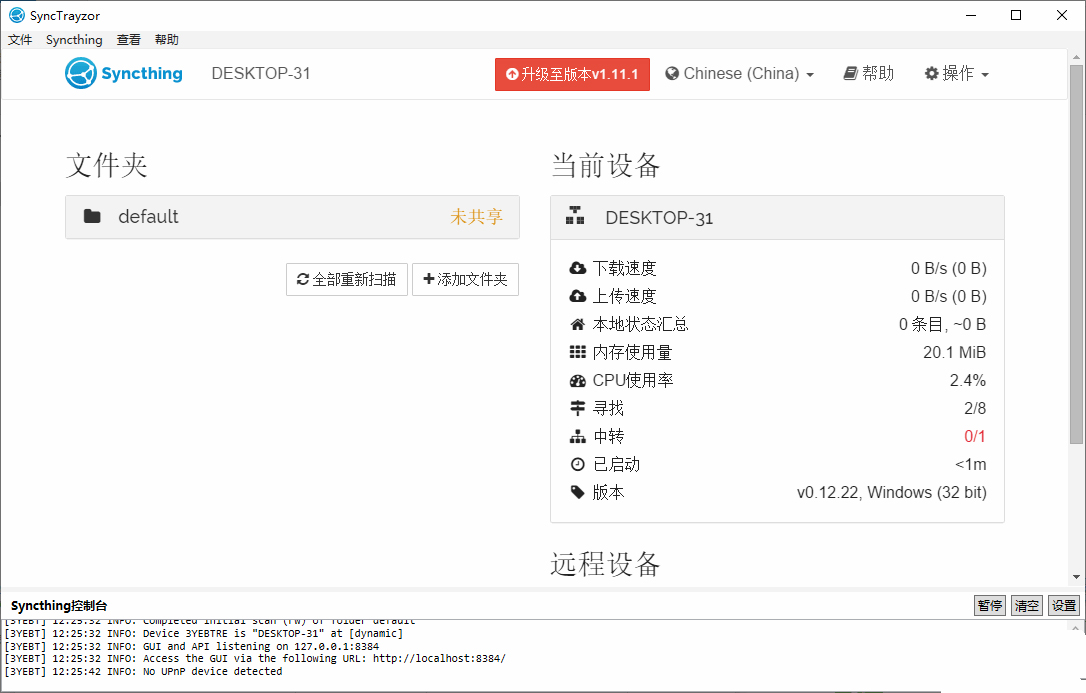Click the 20.1 MiB memory value
The image size is (1086, 693).
pyautogui.click(x=954, y=352)
